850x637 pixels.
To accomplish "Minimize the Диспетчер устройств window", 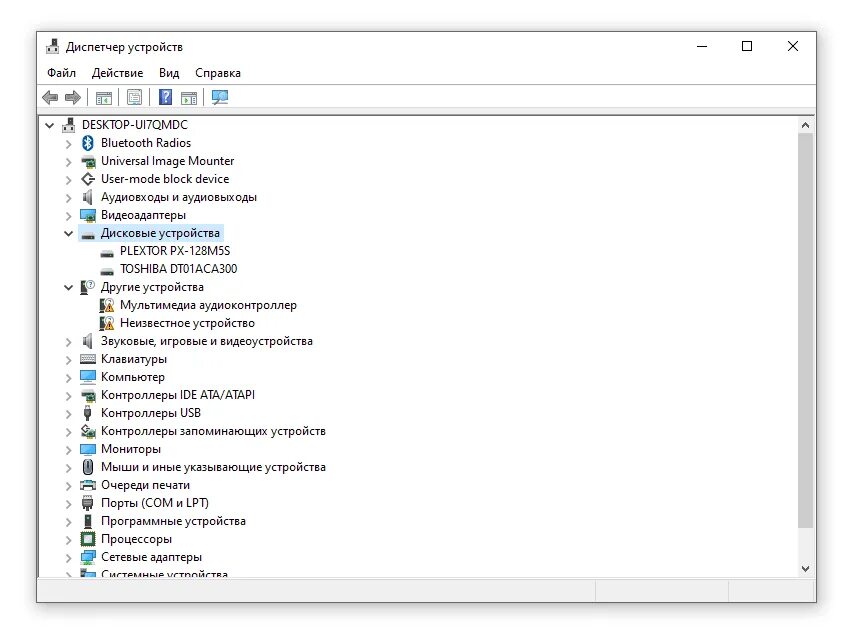I will tap(702, 47).
